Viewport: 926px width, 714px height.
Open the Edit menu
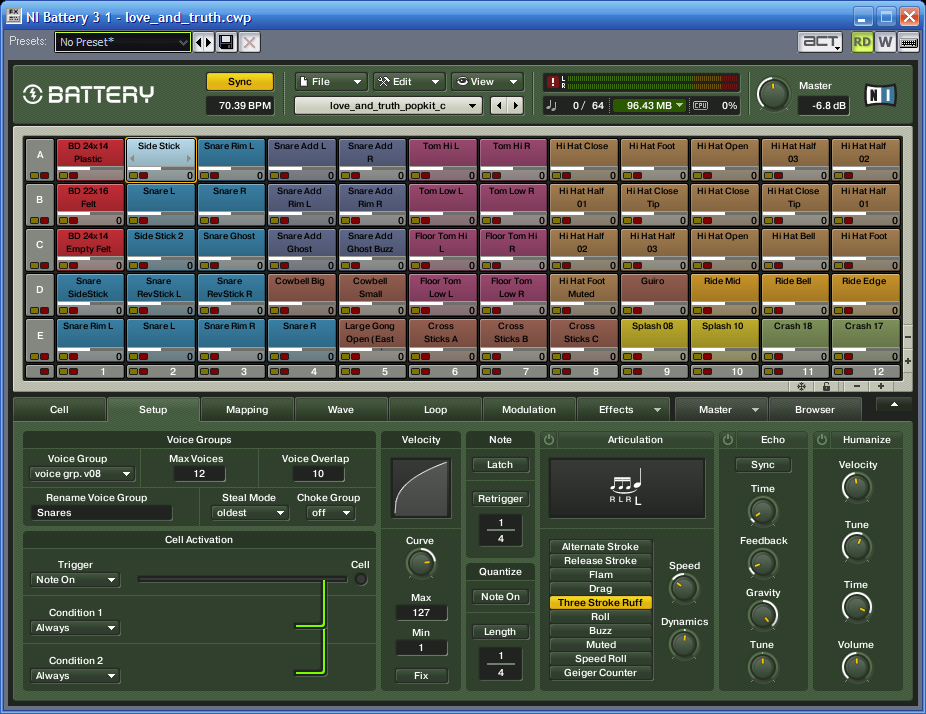[x=409, y=81]
